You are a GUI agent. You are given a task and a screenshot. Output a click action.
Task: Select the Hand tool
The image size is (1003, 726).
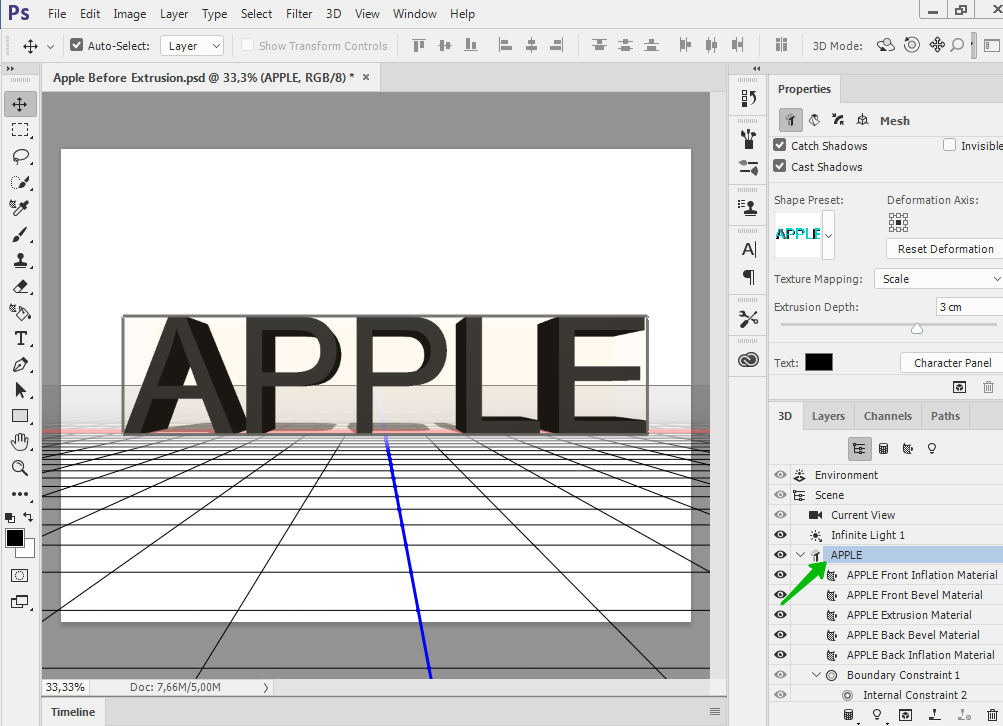pos(20,442)
